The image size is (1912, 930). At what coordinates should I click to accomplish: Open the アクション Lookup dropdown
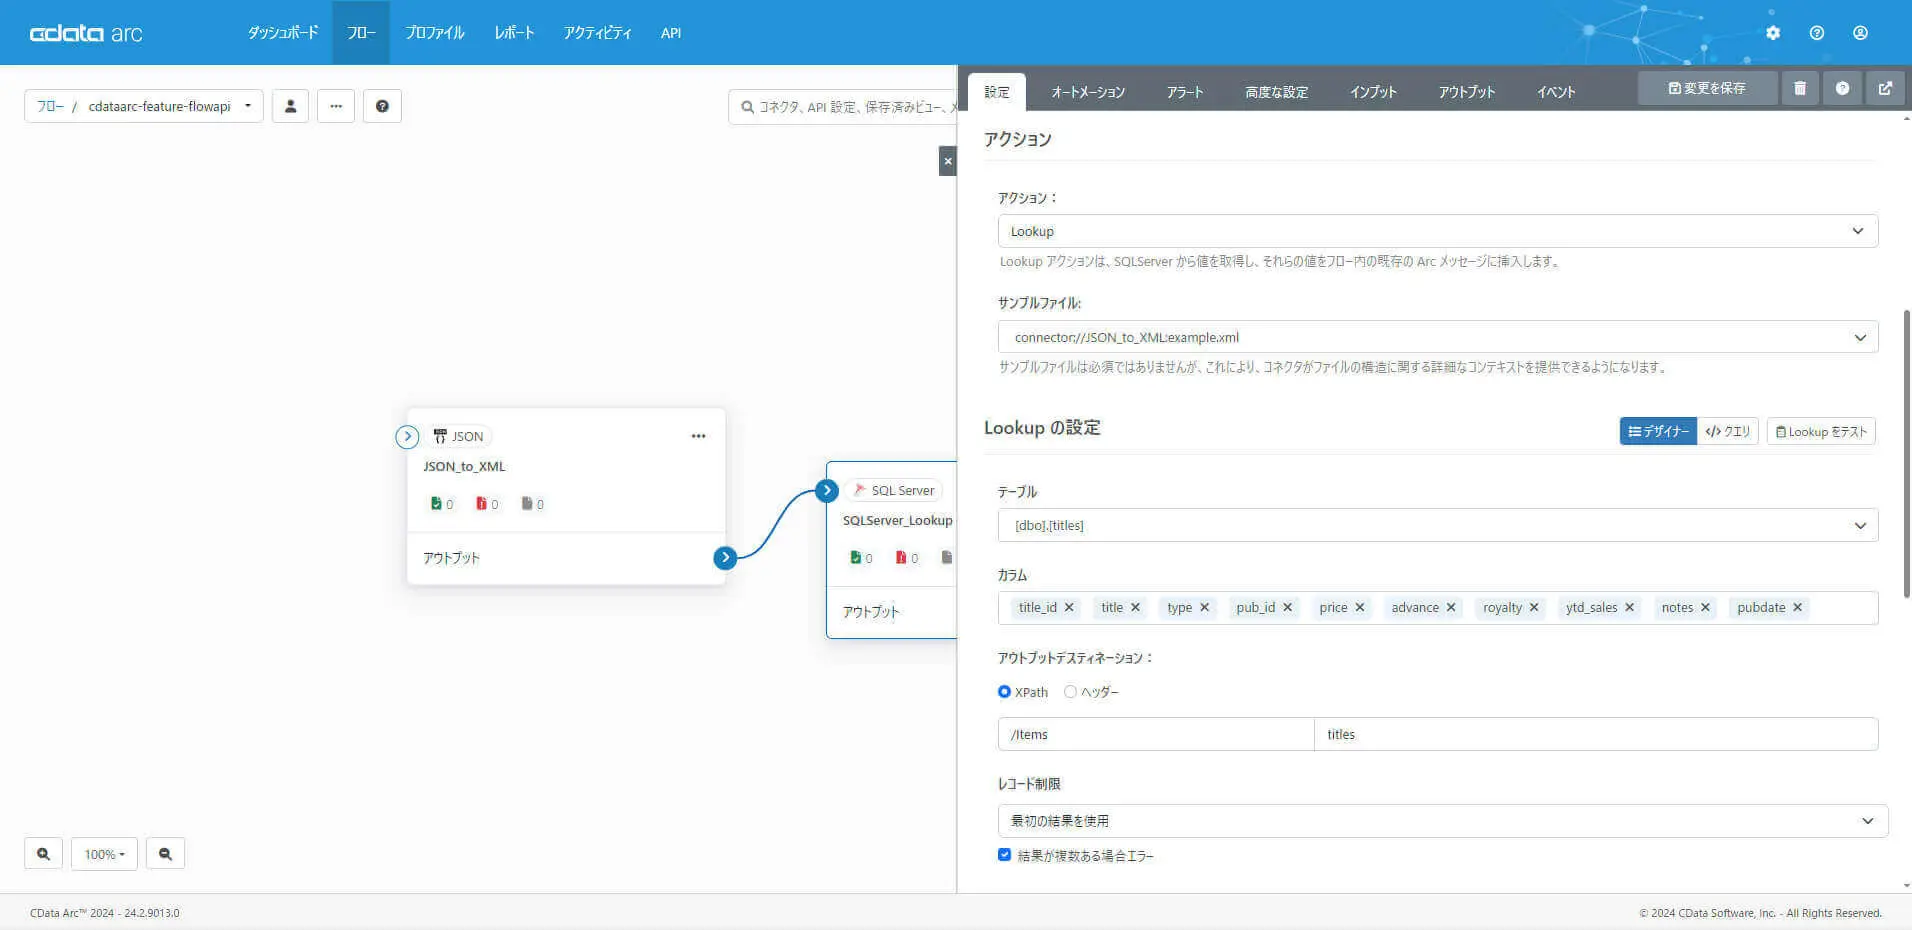click(1438, 231)
